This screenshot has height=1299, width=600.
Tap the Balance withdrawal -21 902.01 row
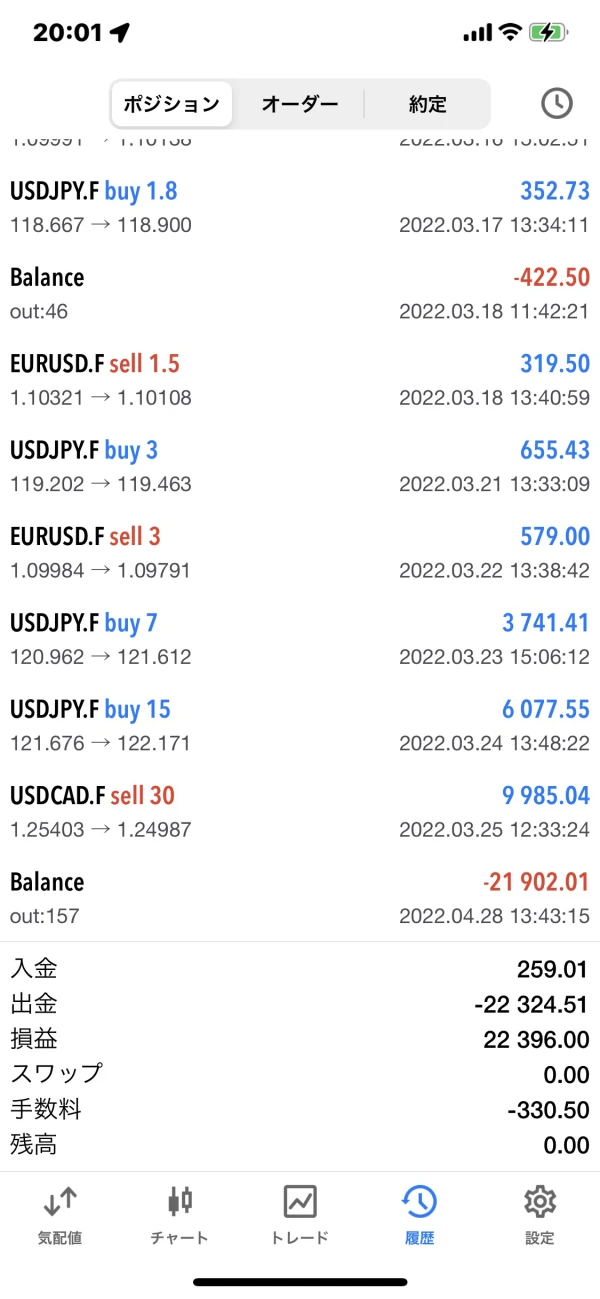tap(300, 898)
